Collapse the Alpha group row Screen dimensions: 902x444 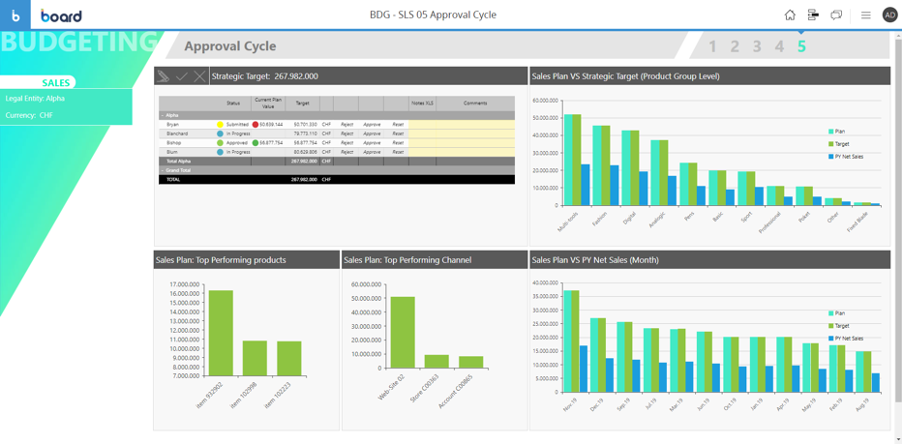[x=163, y=115]
